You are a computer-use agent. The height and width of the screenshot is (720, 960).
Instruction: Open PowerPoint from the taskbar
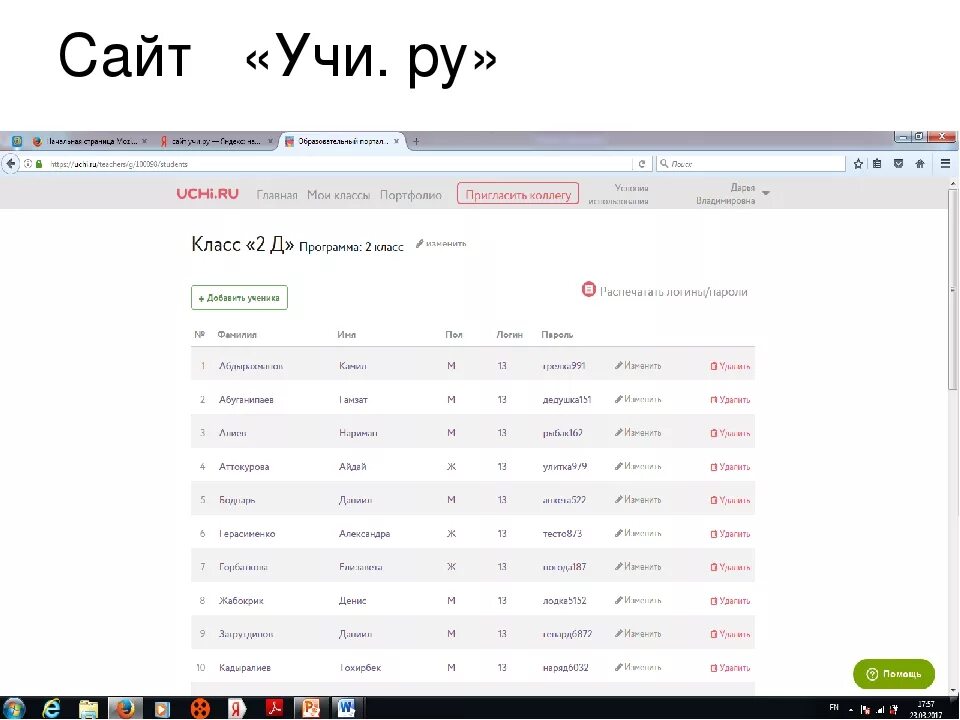point(310,708)
